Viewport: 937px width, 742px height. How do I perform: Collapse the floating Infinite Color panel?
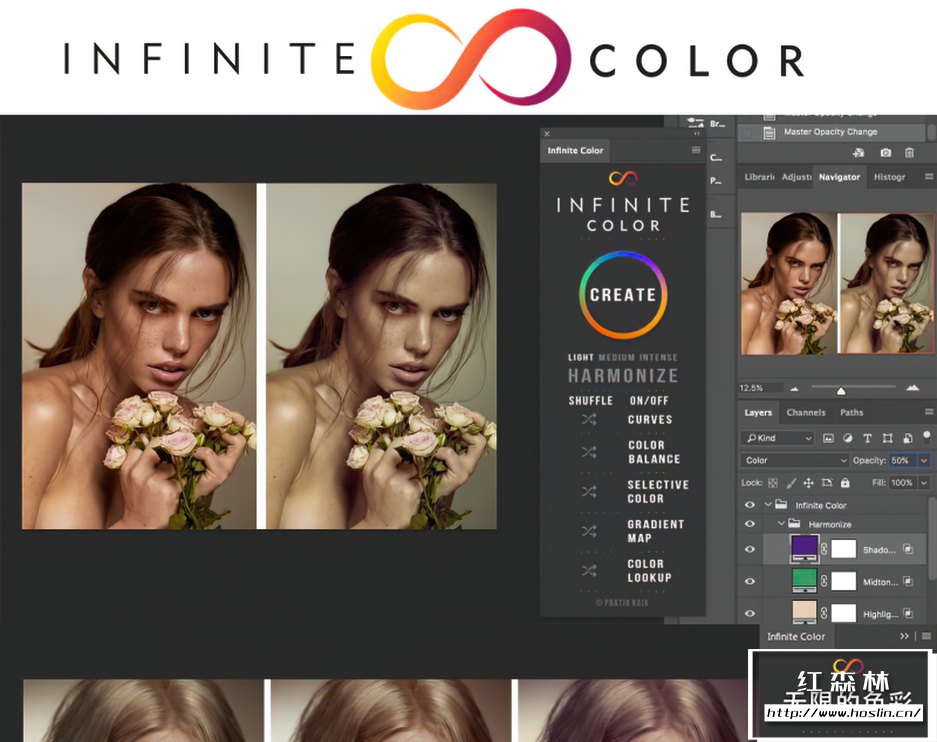point(696,134)
